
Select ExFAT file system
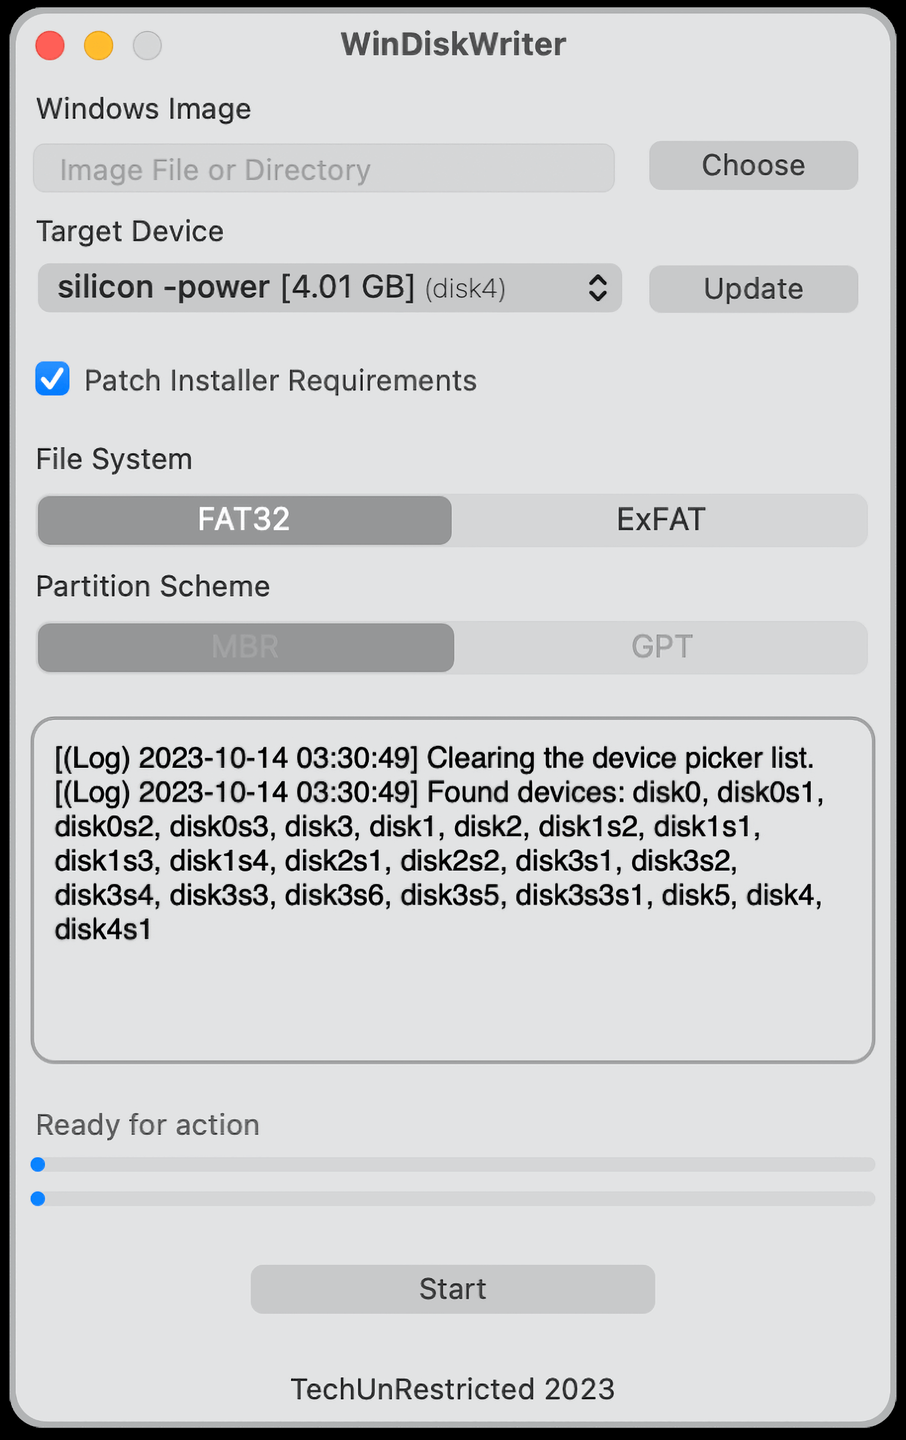(660, 520)
